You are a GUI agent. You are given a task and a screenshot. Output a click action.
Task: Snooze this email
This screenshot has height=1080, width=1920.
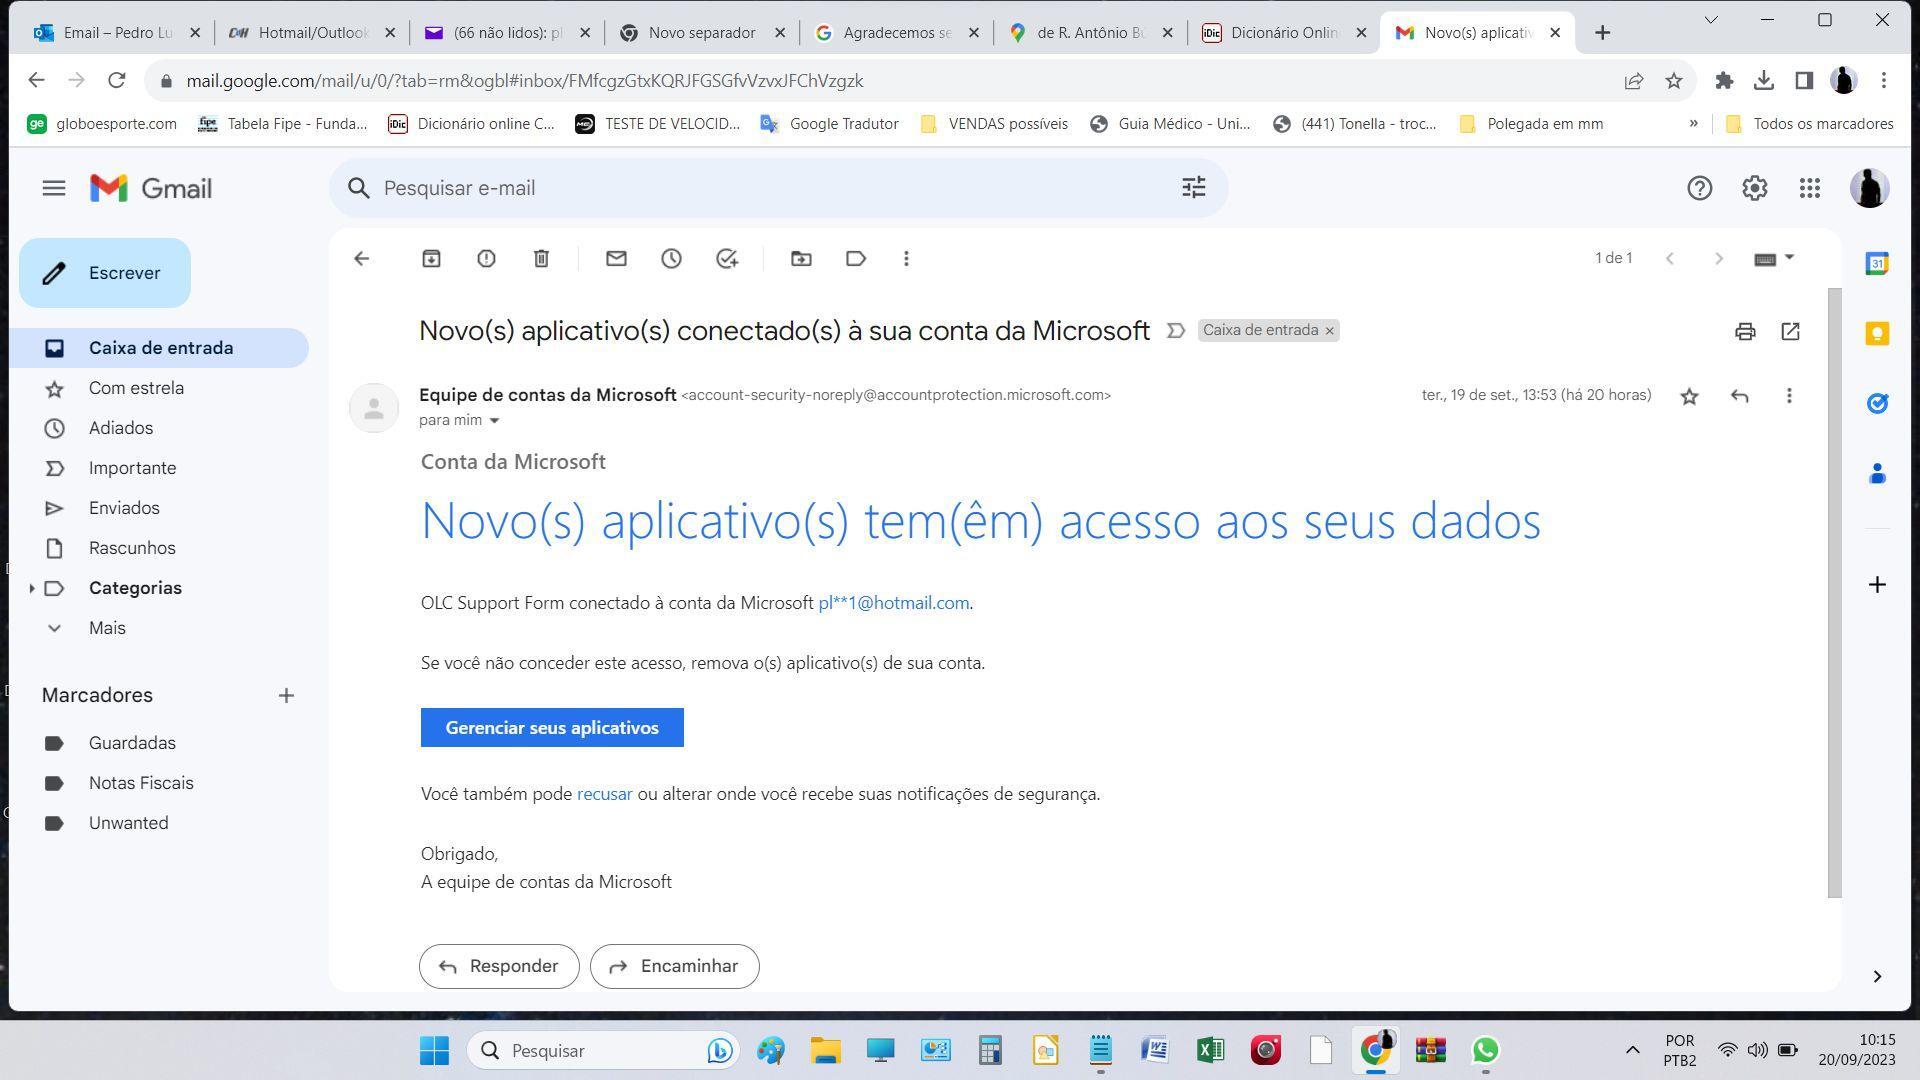tap(671, 259)
